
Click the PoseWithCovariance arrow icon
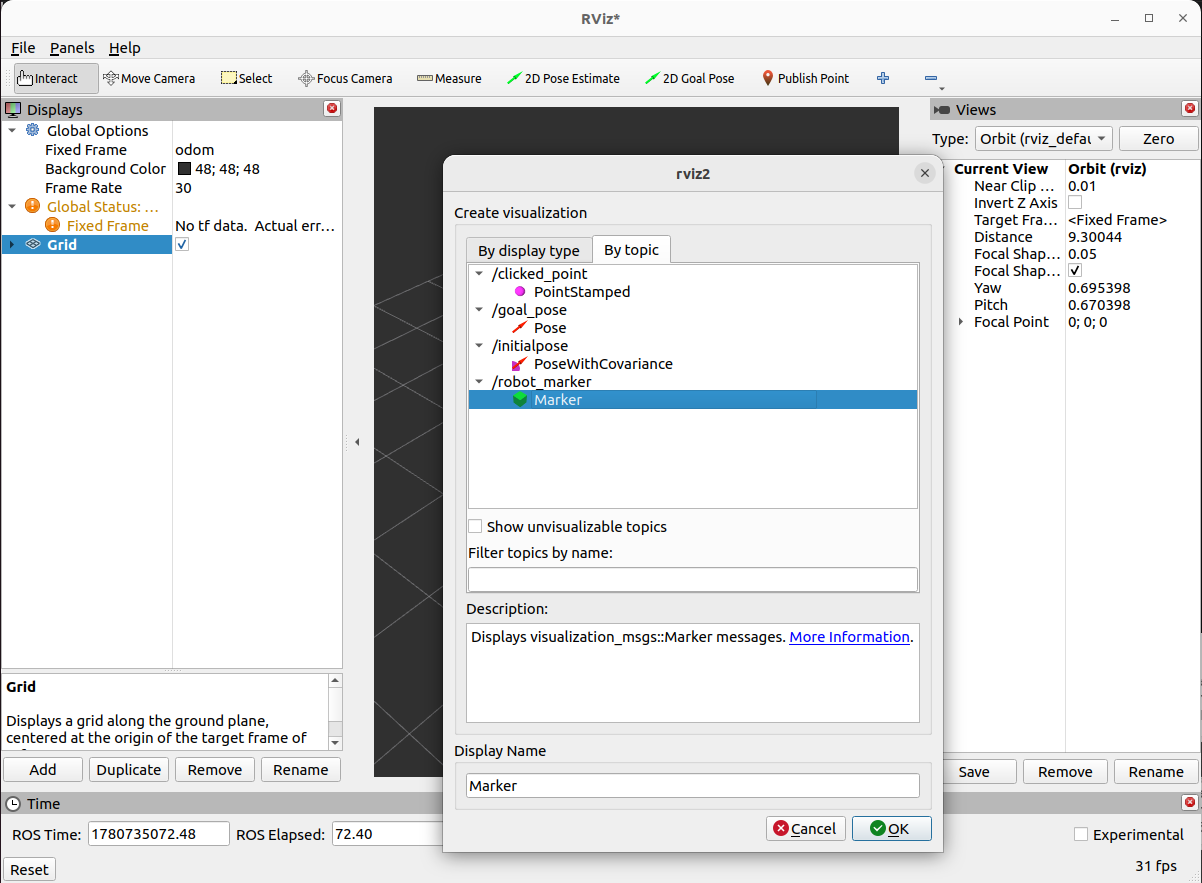point(520,364)
